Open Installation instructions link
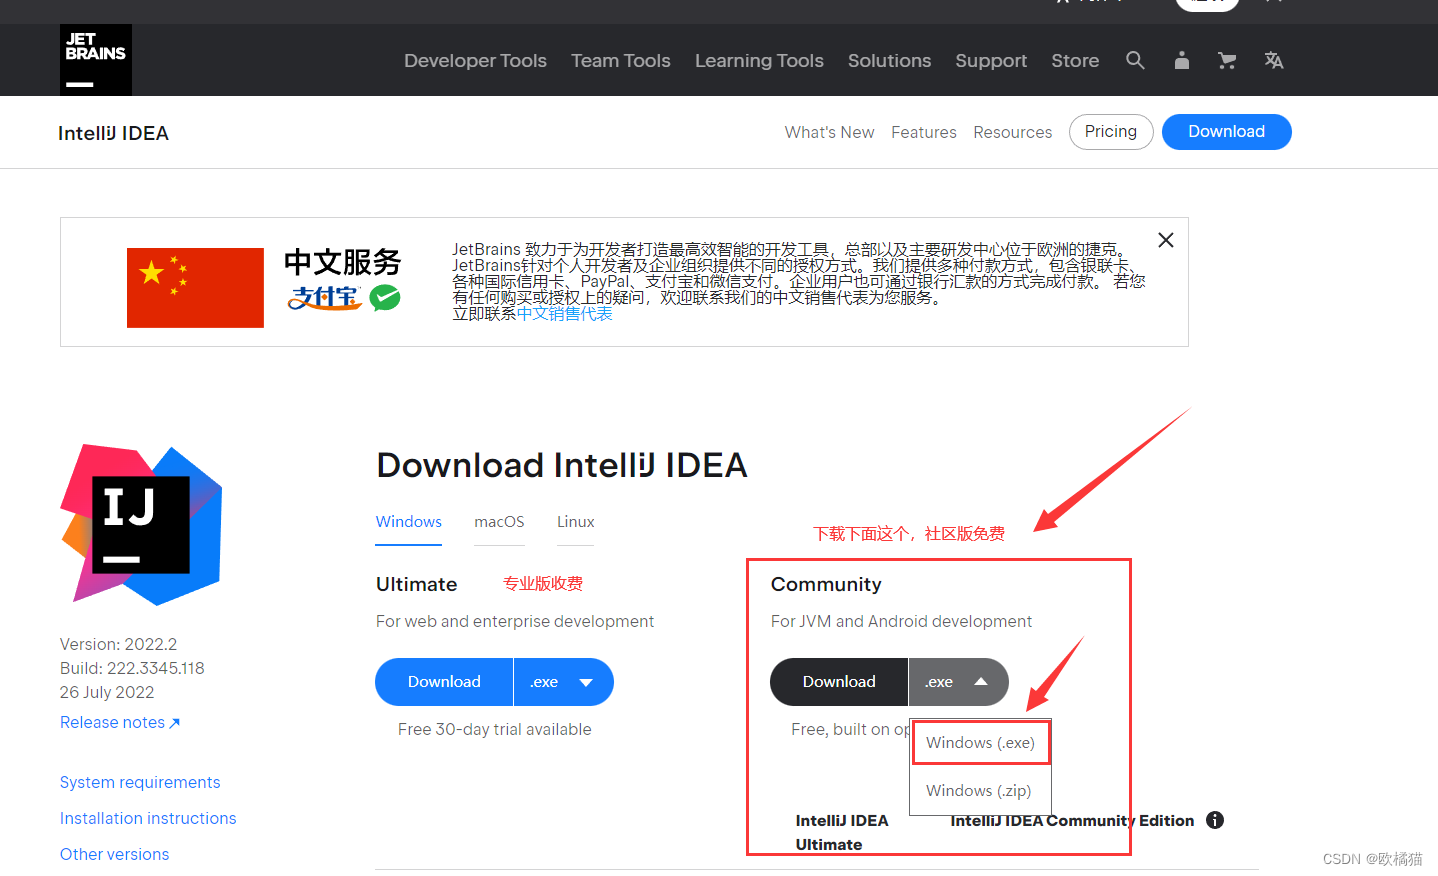Image resolution: width=1438 pixels, height=876 pixels. 148,818
